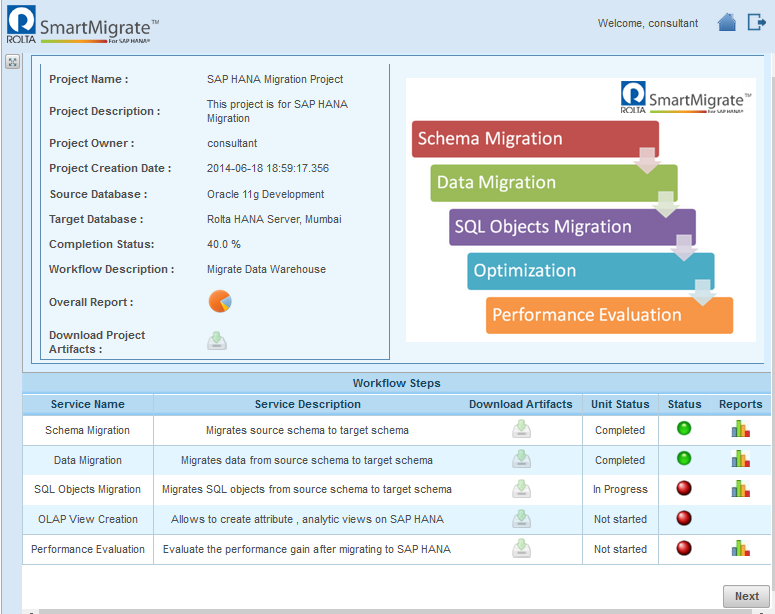
Task: Open the Data Migration report chart
Action: pos(740,460)
